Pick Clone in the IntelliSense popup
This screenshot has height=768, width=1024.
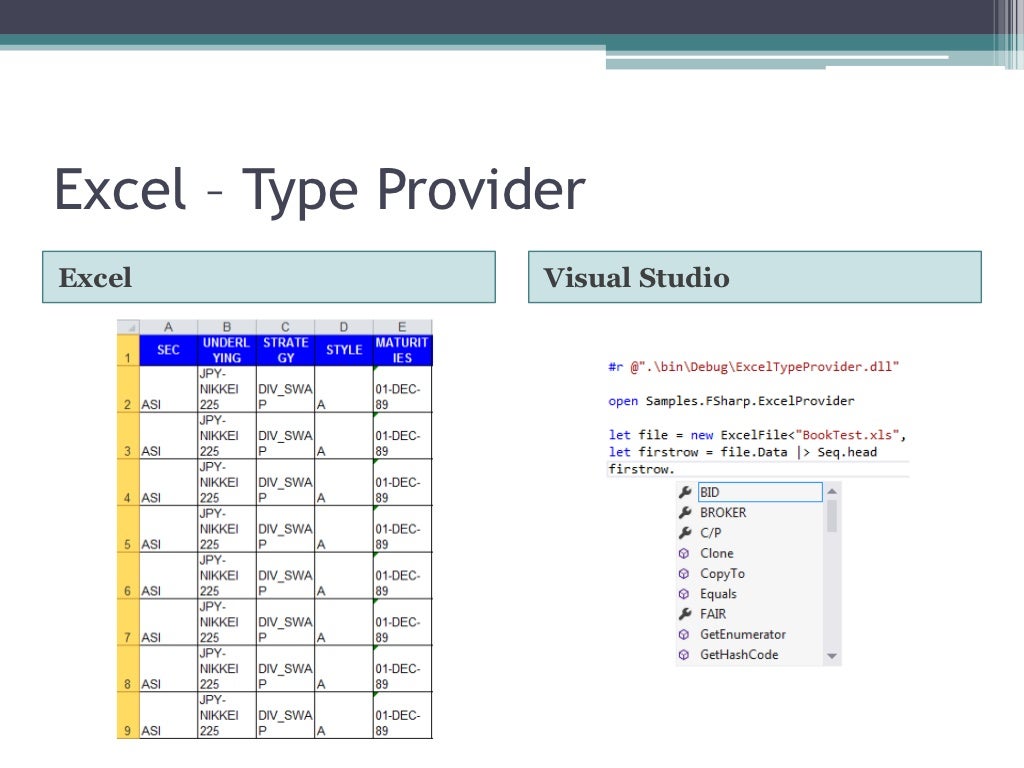pos(716,553)
